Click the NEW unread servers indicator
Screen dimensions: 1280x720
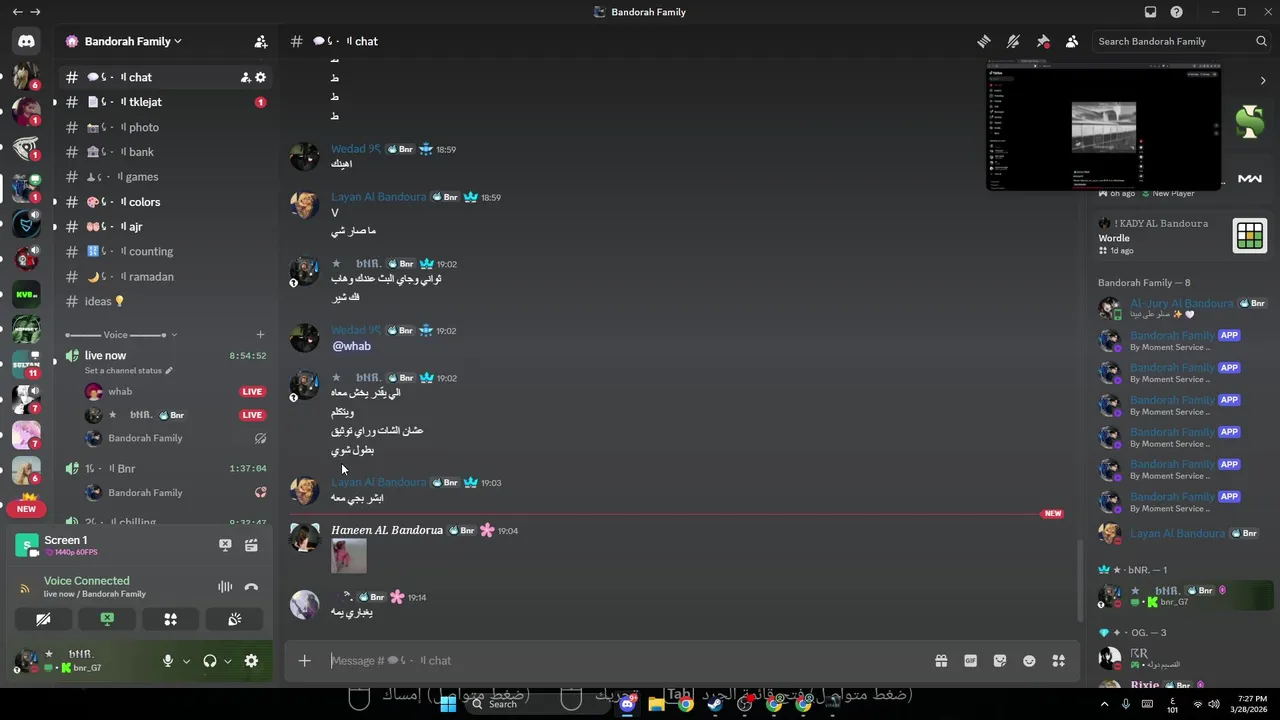click(26, 509)
